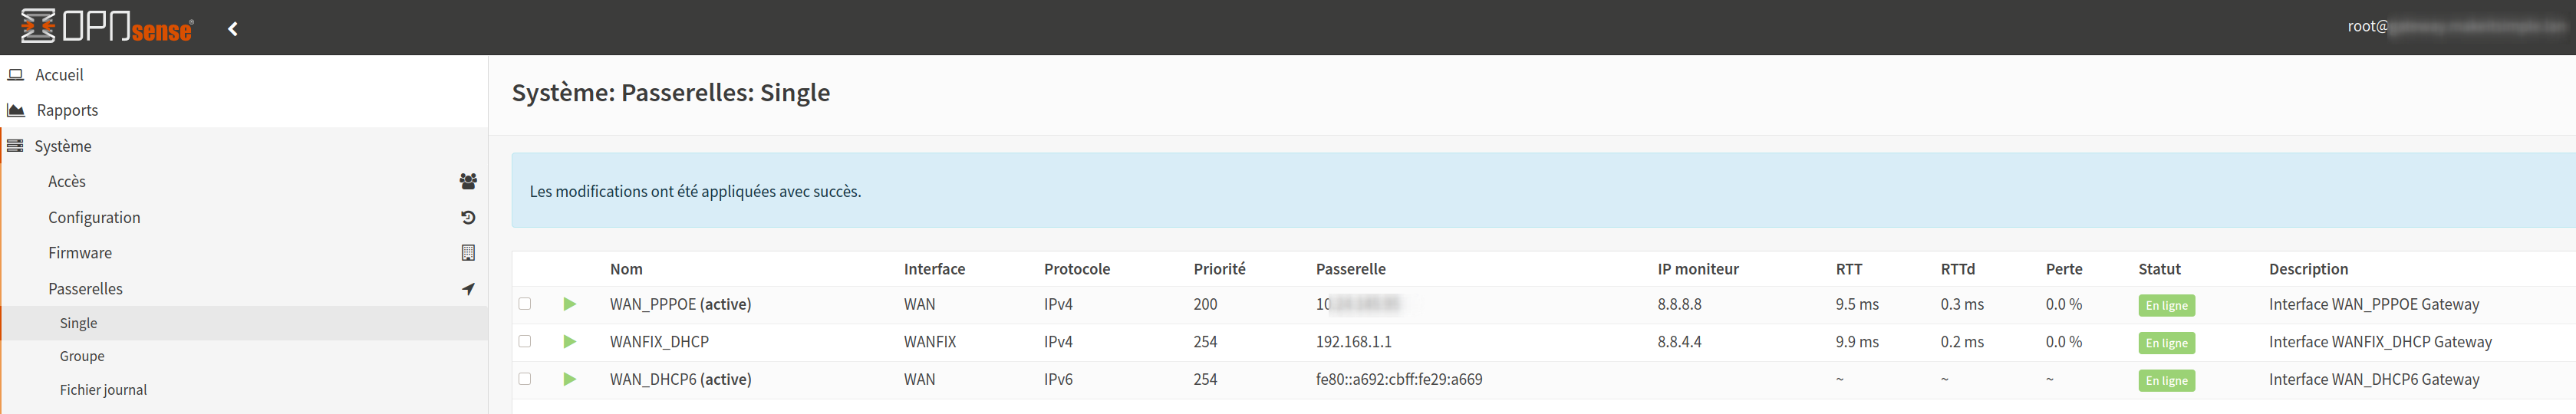Open Fichier journal menu item
2576x414 pixels.
point(103,390)
